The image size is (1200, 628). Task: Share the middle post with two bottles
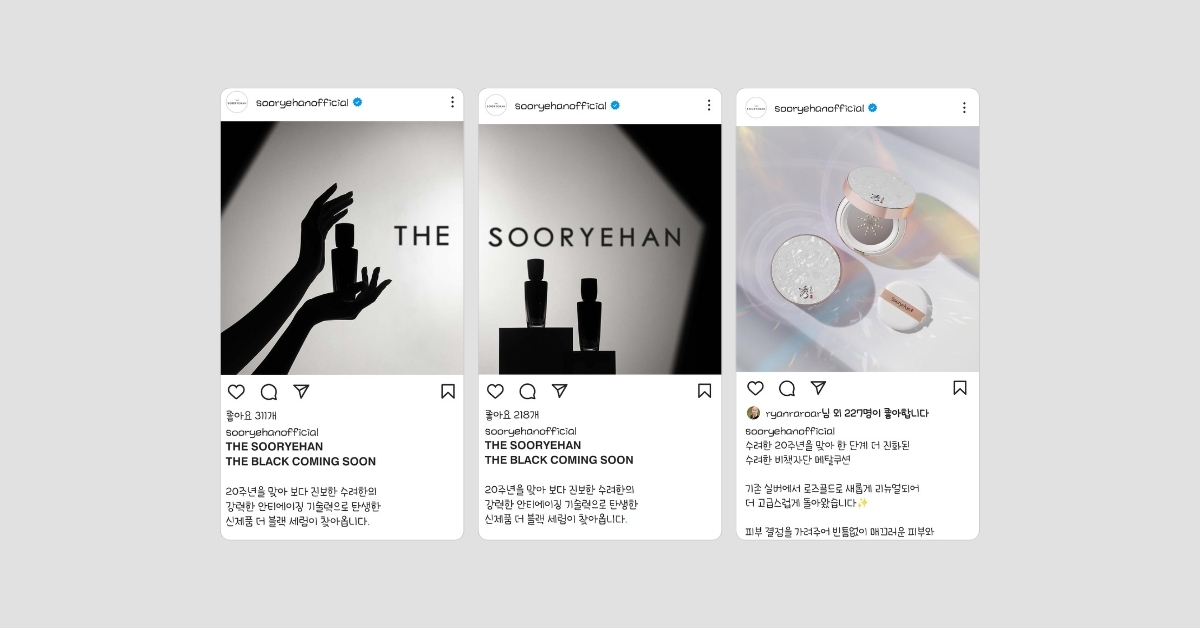[560, 391]
